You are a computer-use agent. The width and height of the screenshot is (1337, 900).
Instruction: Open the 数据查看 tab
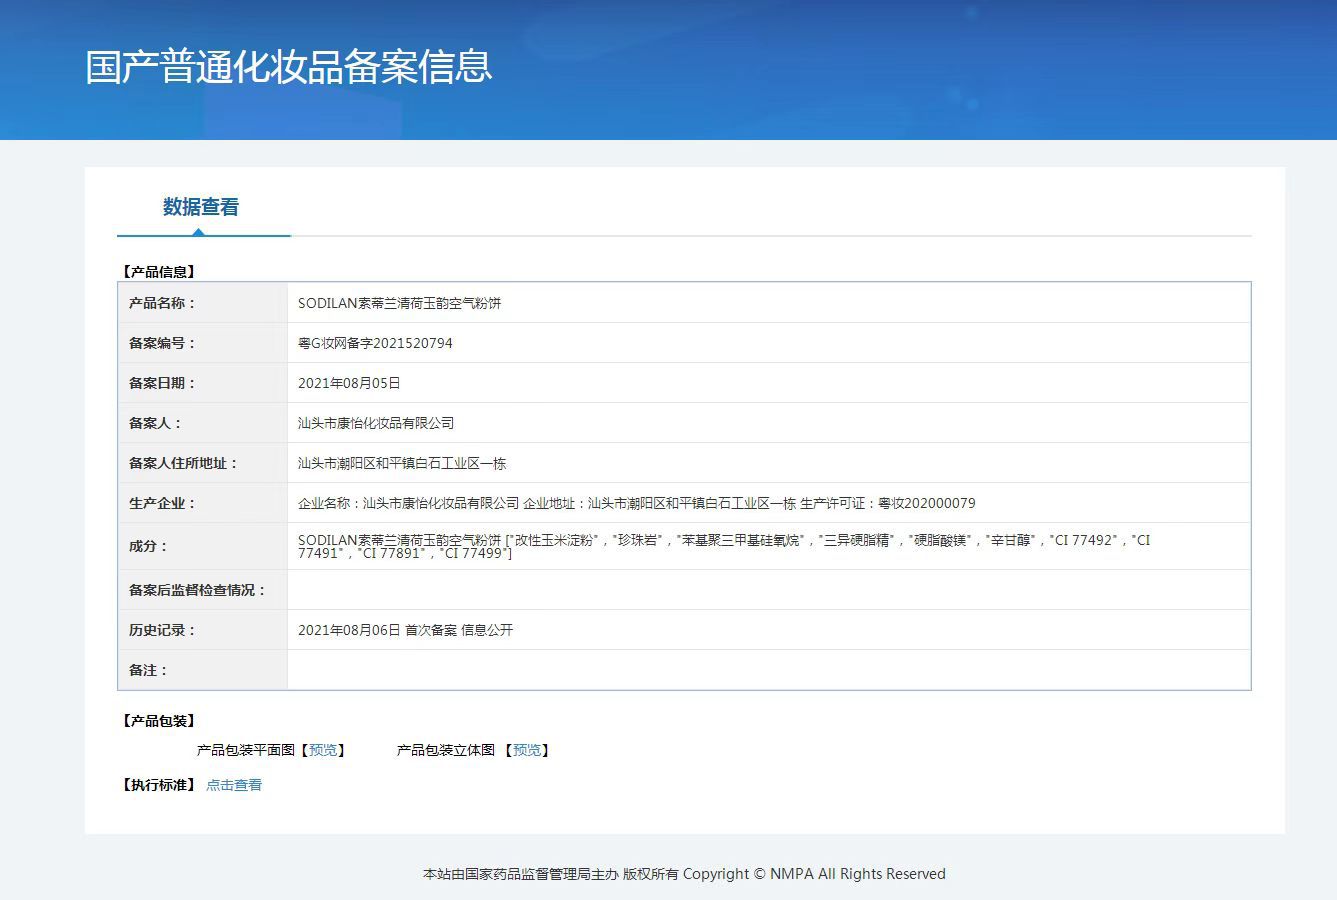coord(201,207)
